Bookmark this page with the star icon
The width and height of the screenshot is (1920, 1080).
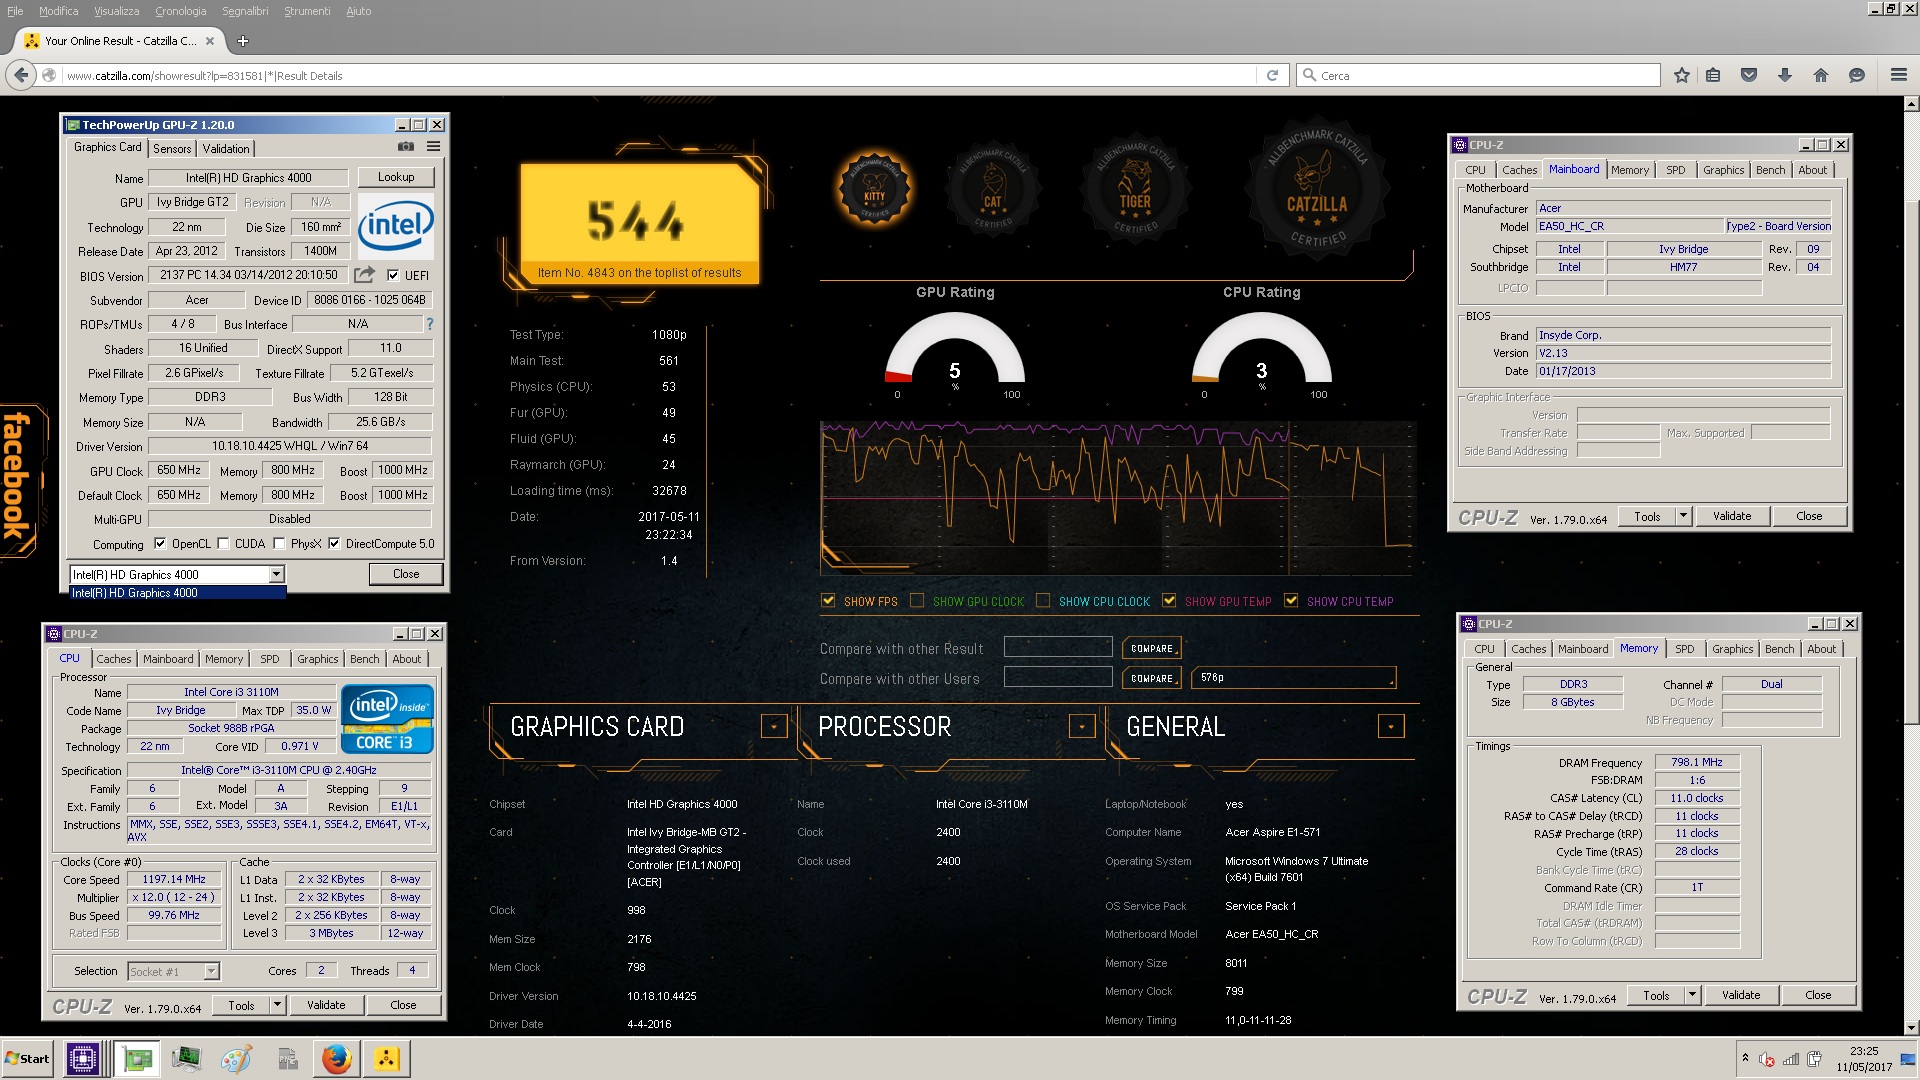click(x=1682, y=75)
